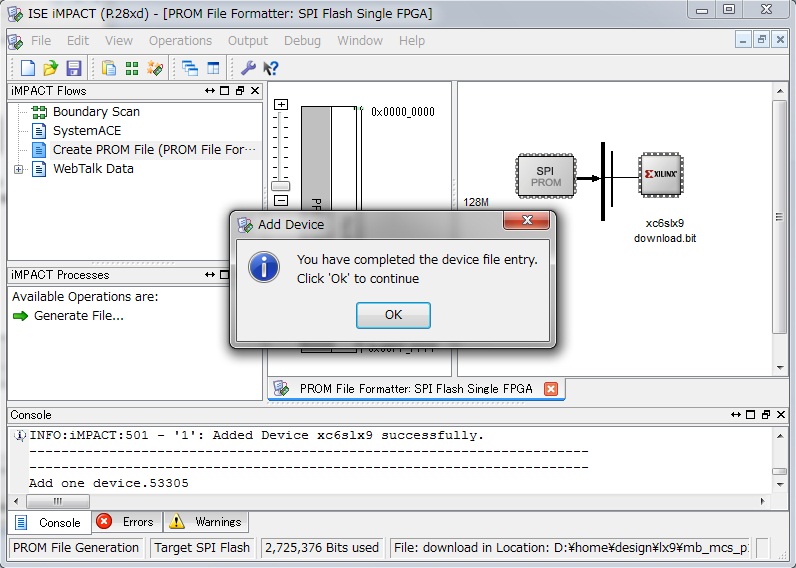The image size is (796, 568).
Task: Open the Operations menu
Action: pyautogui.click(x=180, y=41)
